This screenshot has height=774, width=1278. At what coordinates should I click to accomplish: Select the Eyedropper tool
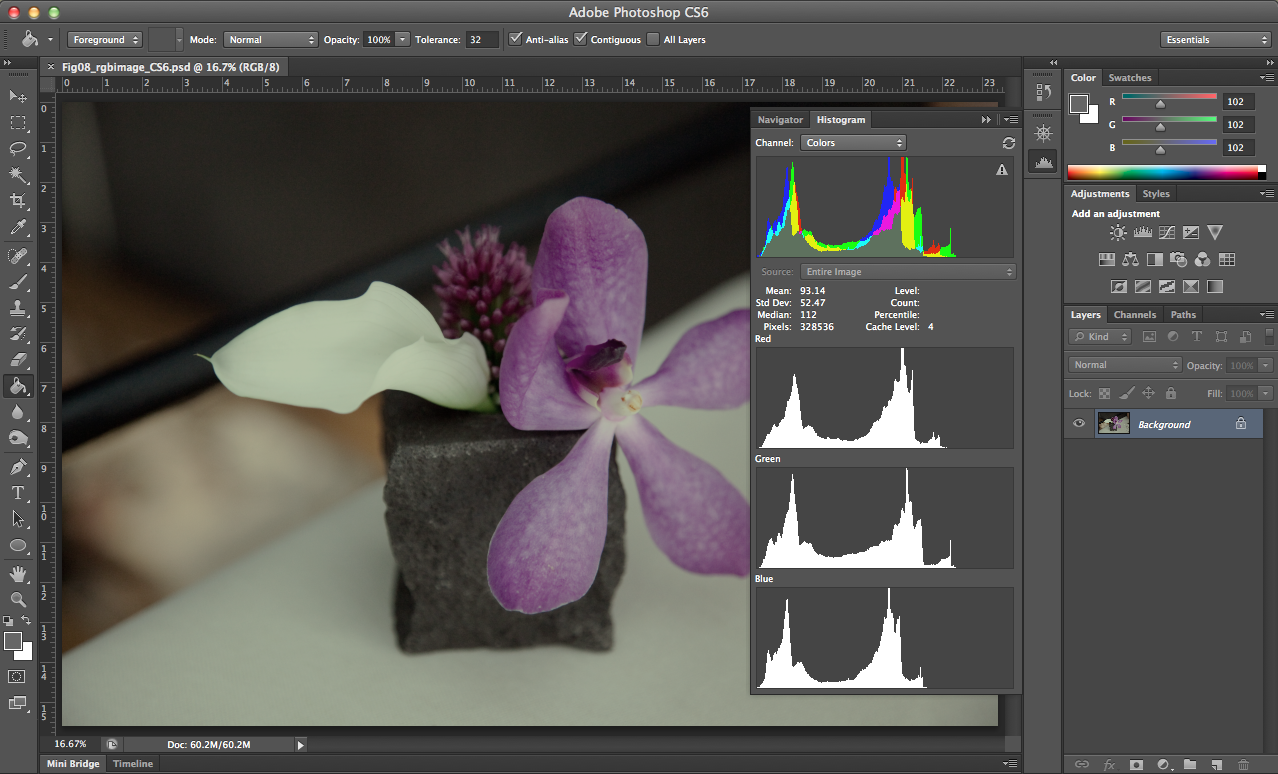pyautogui.click(x=18, y=228)
